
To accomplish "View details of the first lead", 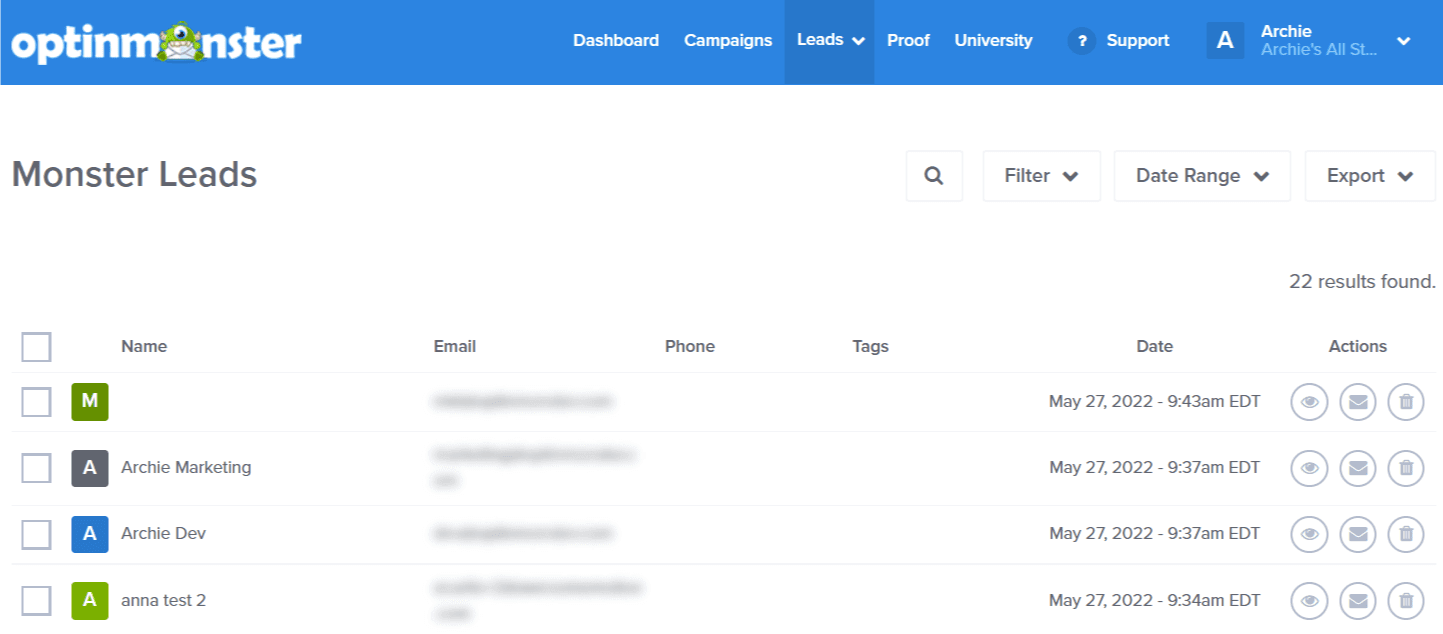I will [1309, 401].
